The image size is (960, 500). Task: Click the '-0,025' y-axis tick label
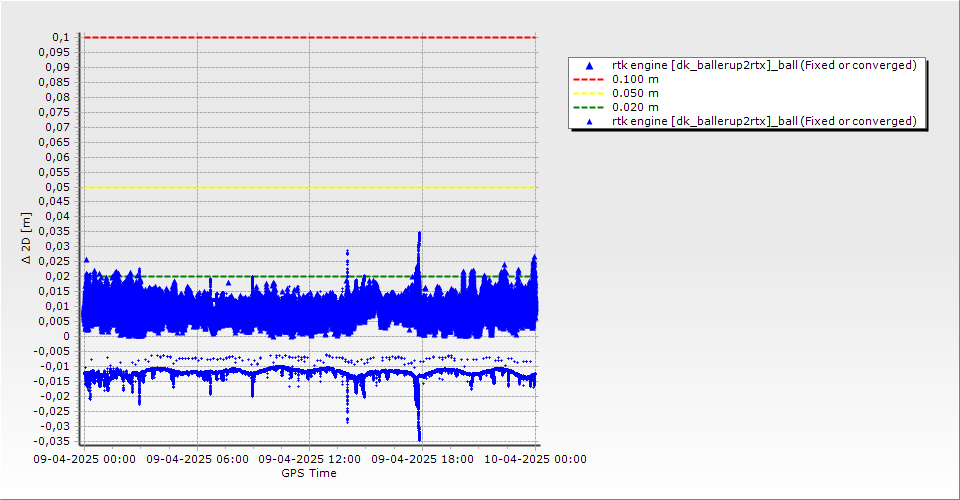click(52, 412)
